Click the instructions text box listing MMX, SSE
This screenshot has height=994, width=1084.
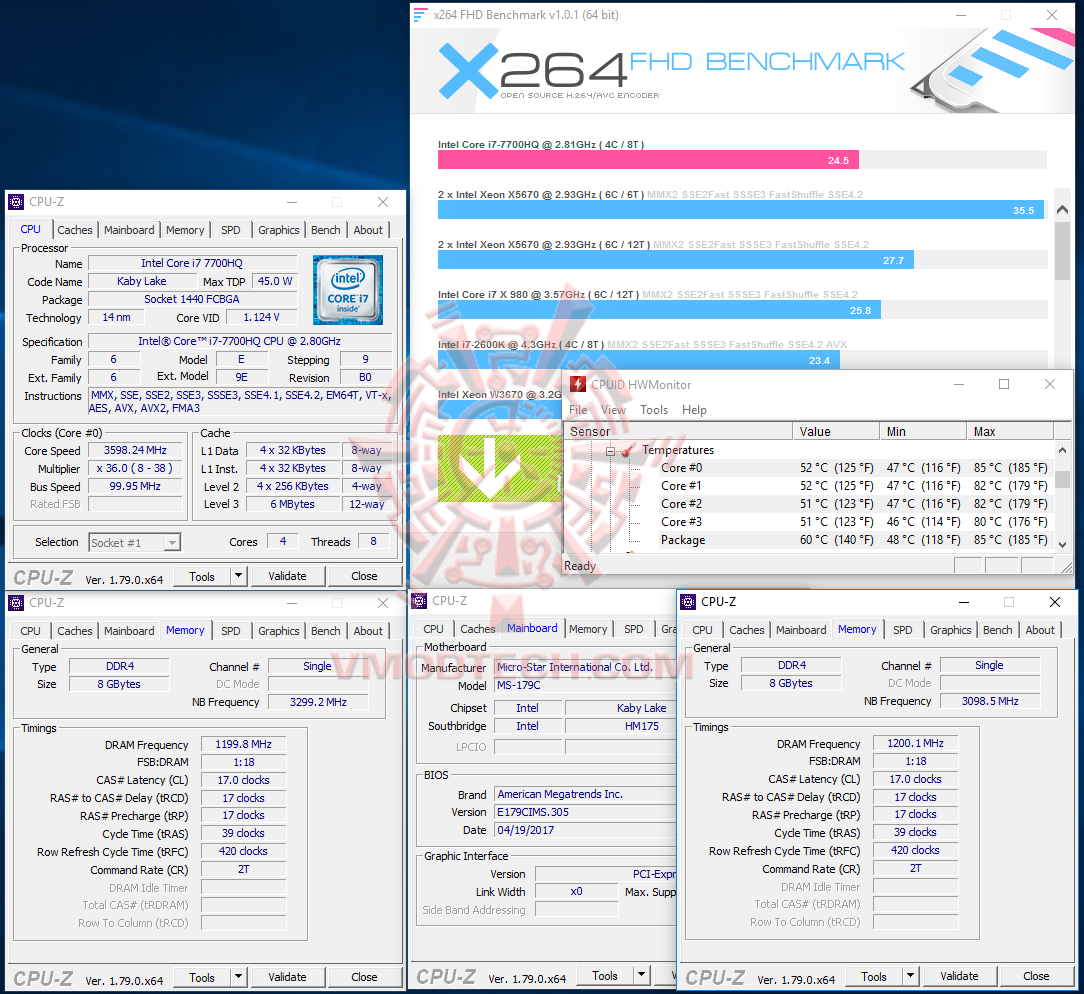point(240,402)
